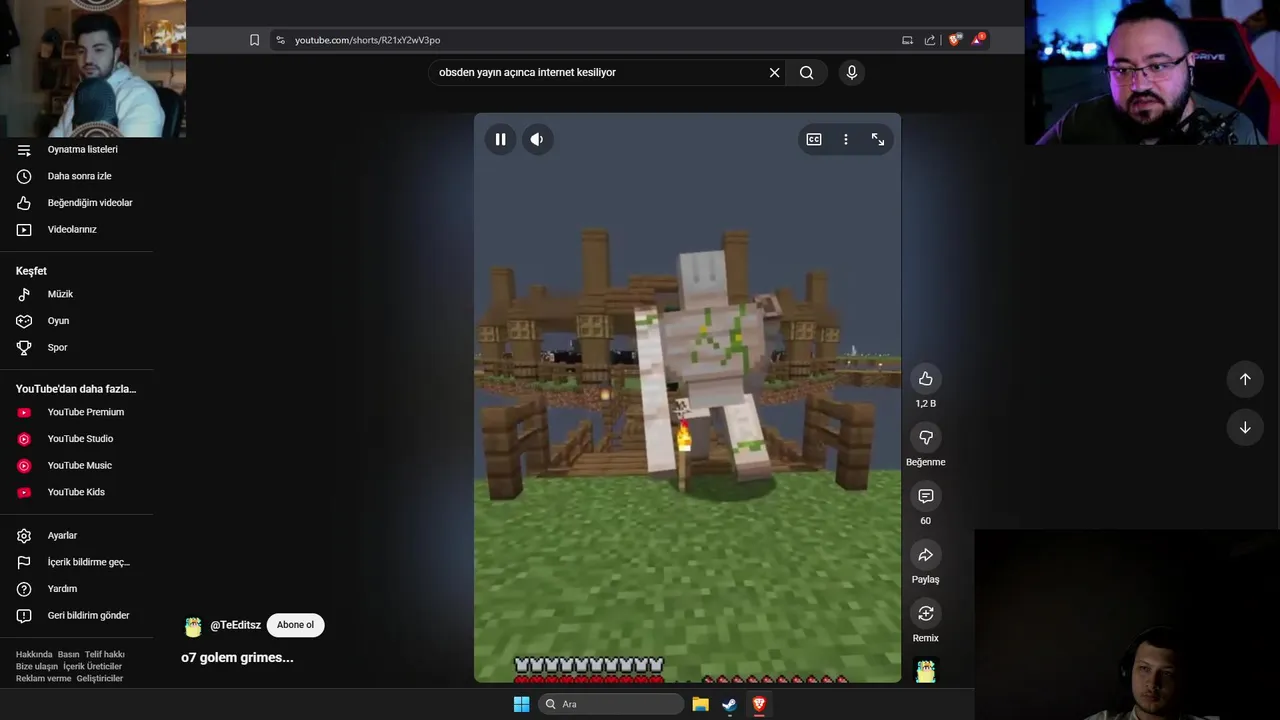
Task: Bookmark this page with bookmark icon
Action: pyautogui.click(x=254, y=40)
